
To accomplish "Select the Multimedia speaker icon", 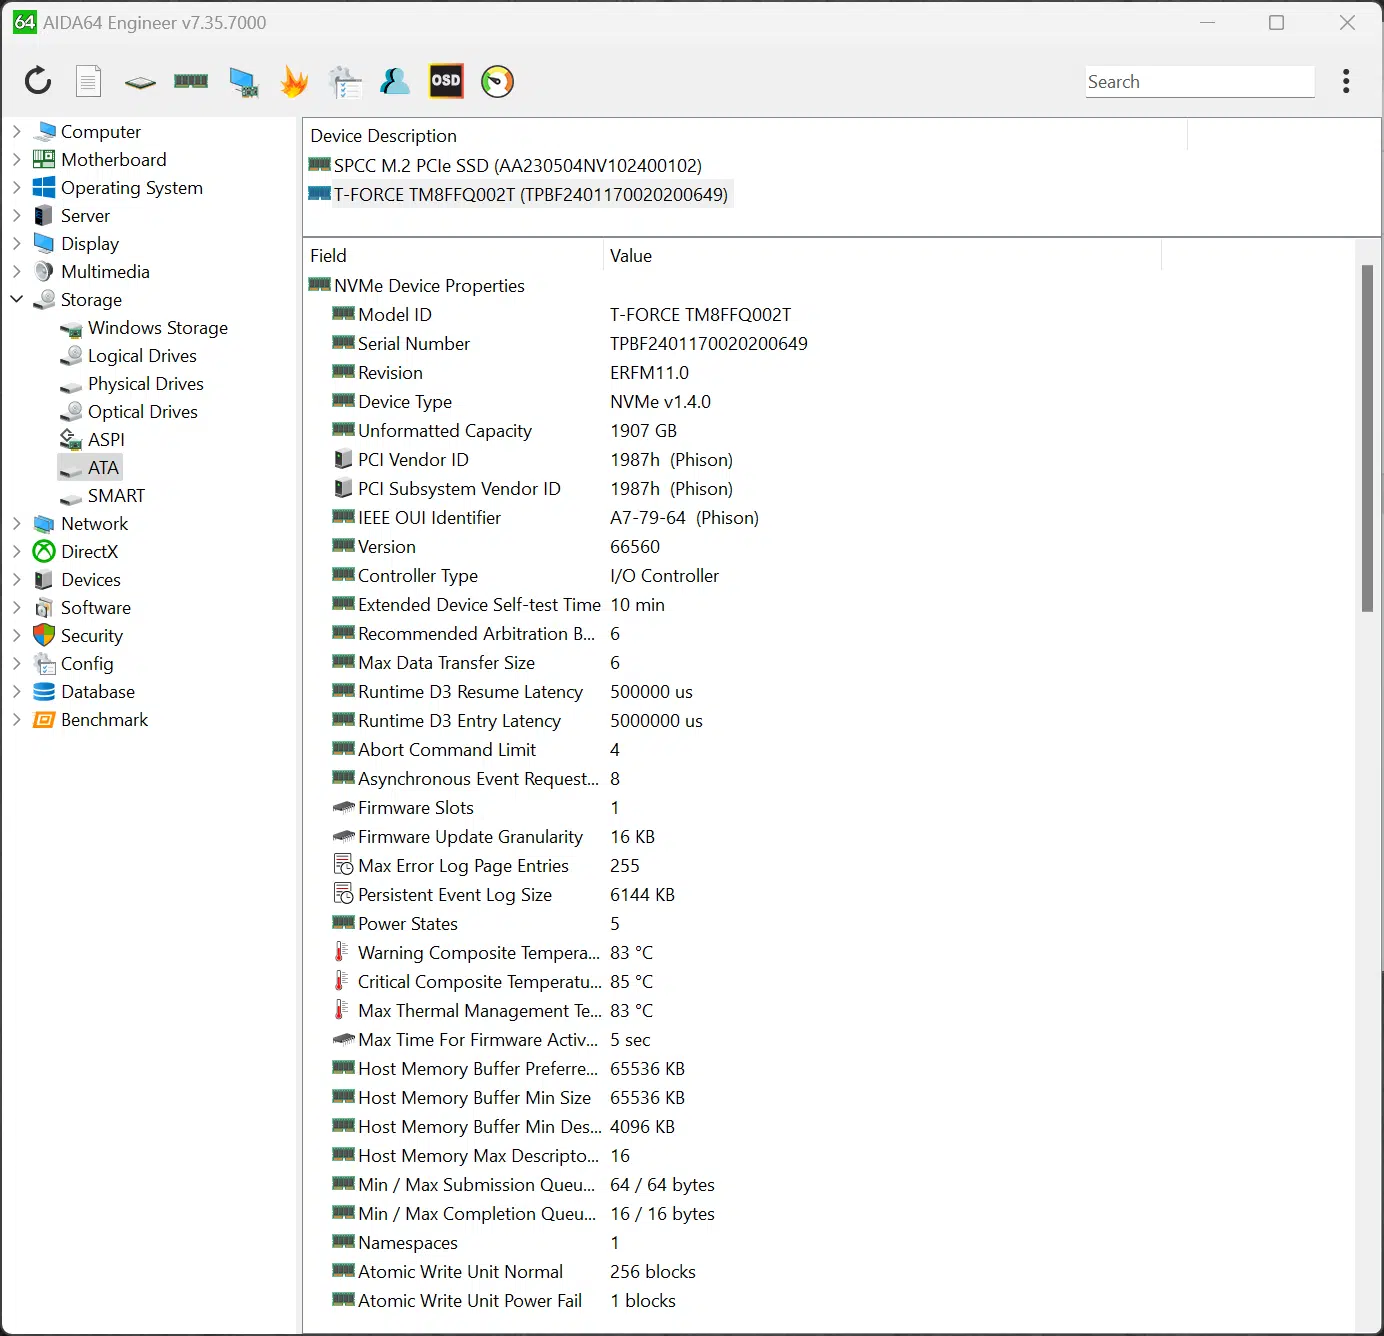I will click(x=44, y=271).
